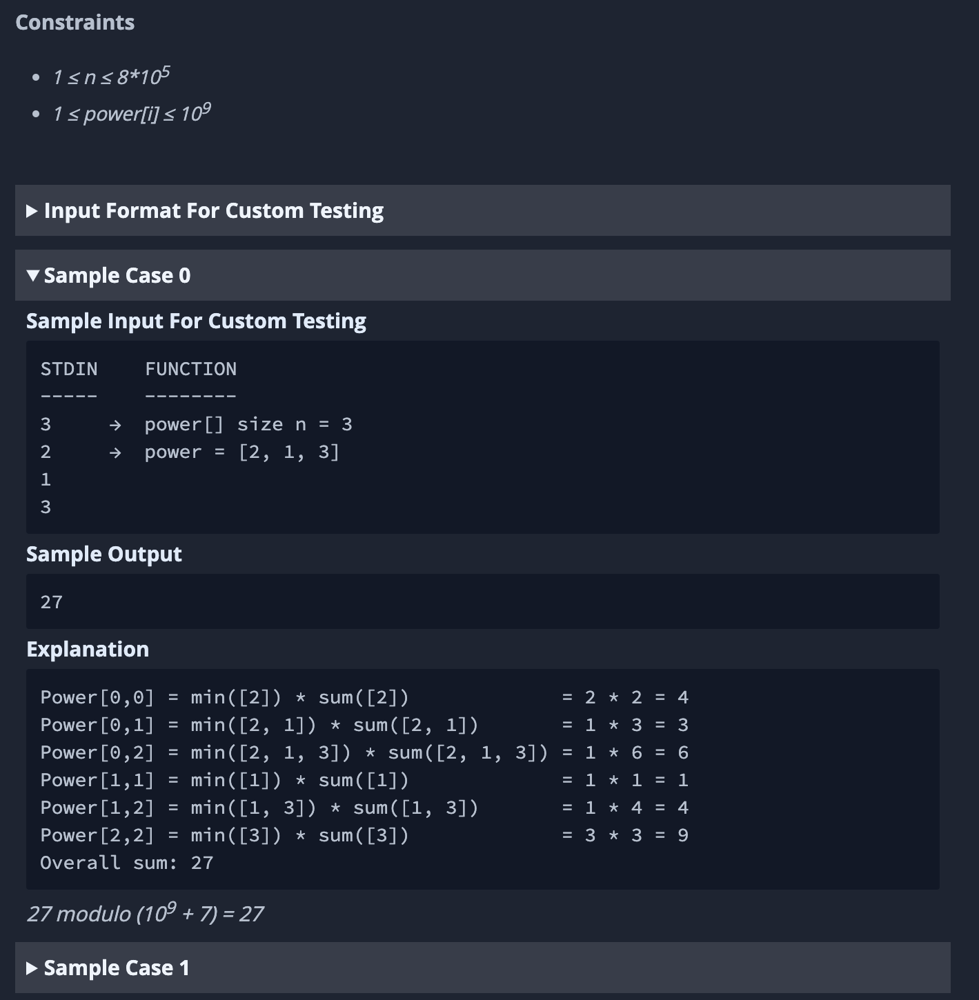
Task: Click the sample output value 27
Action: point(52,602)
